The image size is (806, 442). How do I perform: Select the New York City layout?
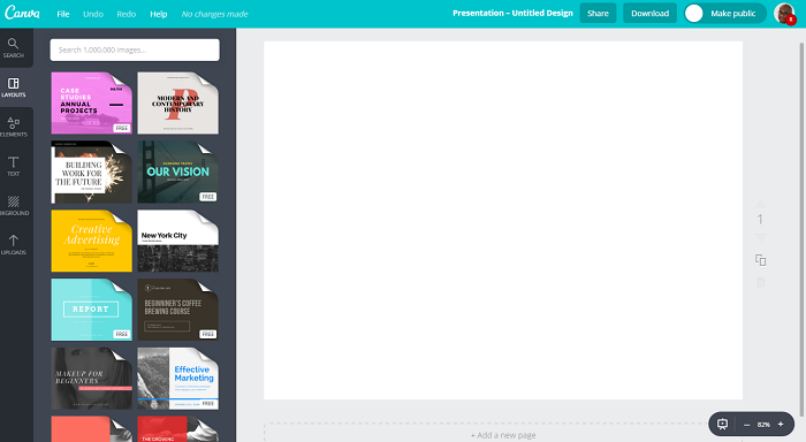178,241
